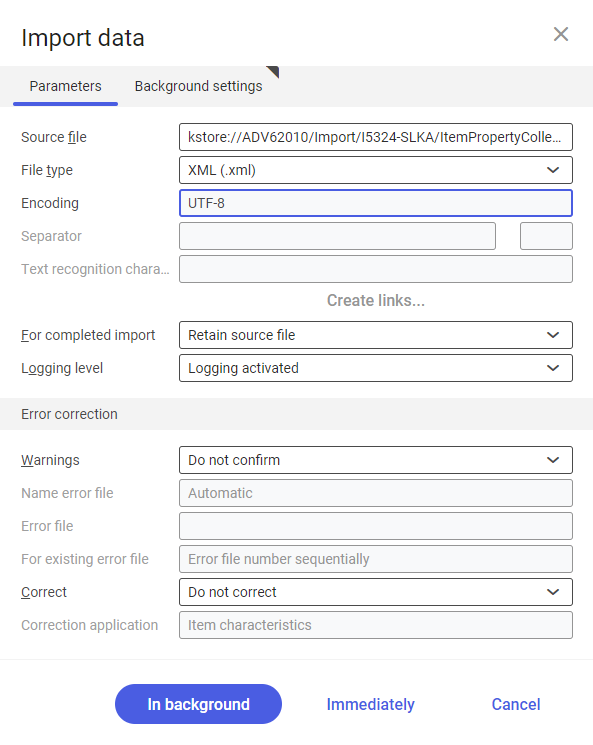The height and width of the screenshot is (745, 593).
Task: Expand the For completed import dropdown
Action: coord(553,335)
